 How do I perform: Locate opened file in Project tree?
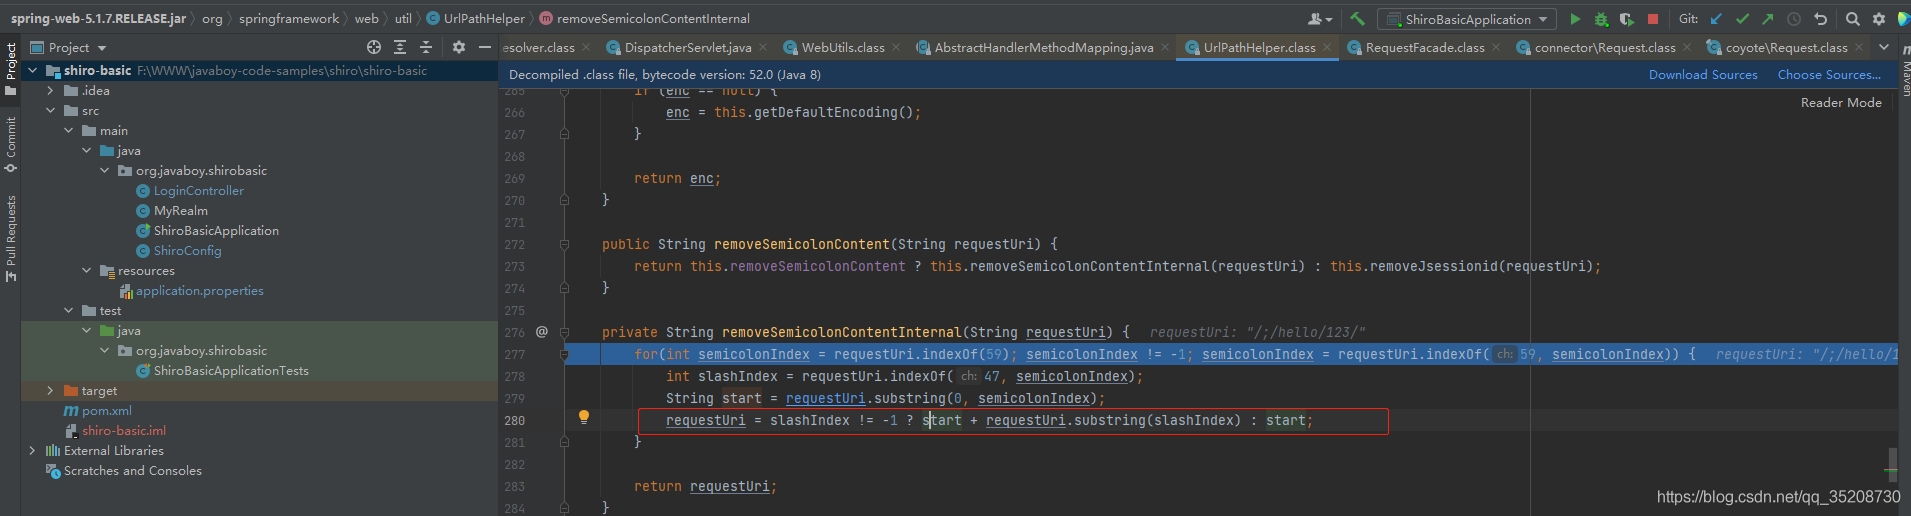[374, 47]
